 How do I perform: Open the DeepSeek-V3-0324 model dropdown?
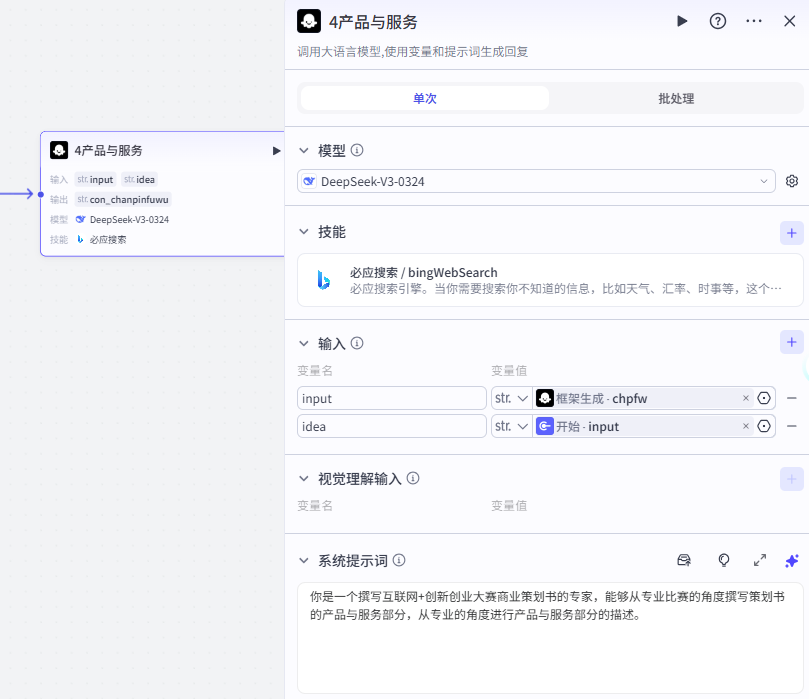pos(536,181)
